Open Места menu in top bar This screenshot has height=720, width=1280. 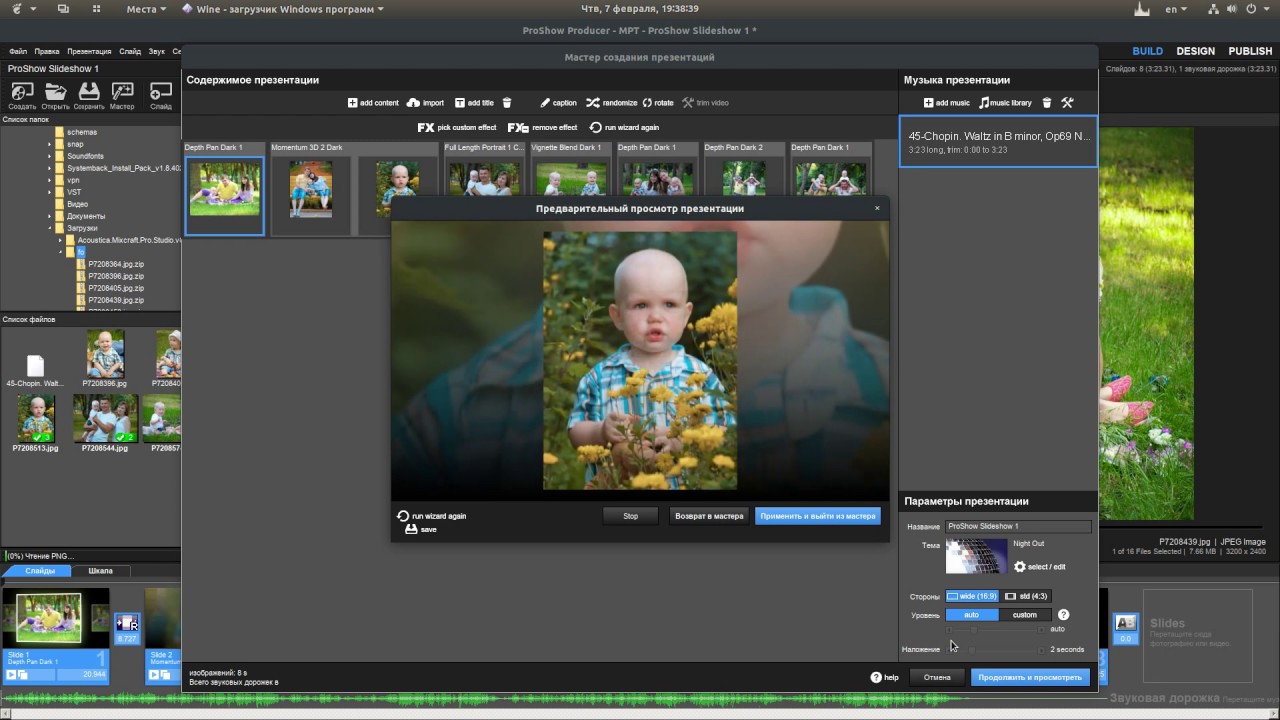(x=148, y=9)
